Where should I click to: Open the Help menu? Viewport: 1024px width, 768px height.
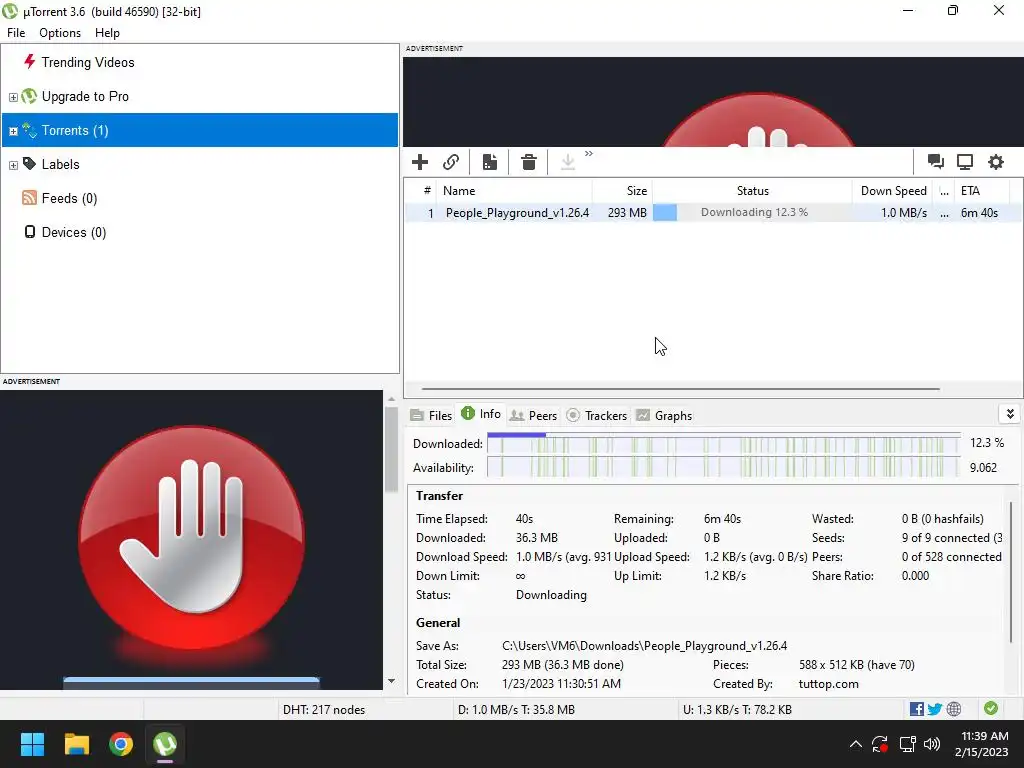pos(107,33)
